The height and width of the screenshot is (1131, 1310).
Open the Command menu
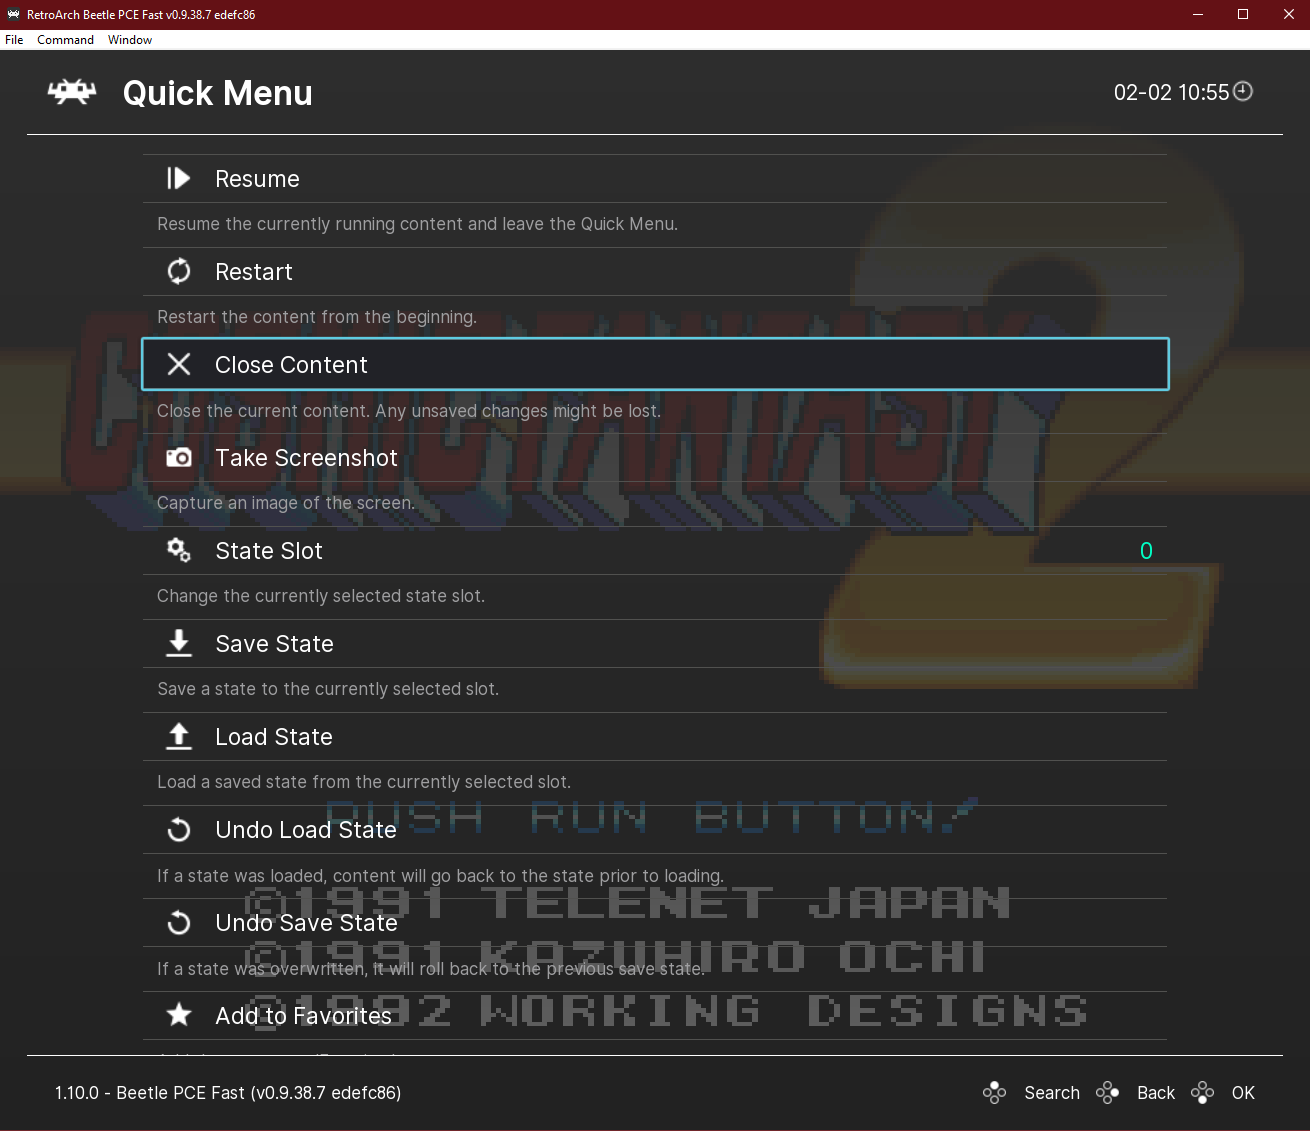(x=65, y=40)
